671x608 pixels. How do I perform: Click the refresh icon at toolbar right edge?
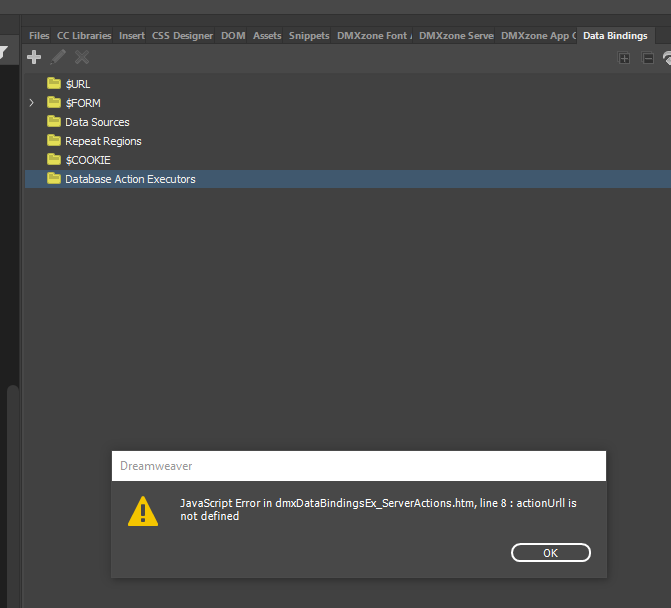[x=667, y=58]
